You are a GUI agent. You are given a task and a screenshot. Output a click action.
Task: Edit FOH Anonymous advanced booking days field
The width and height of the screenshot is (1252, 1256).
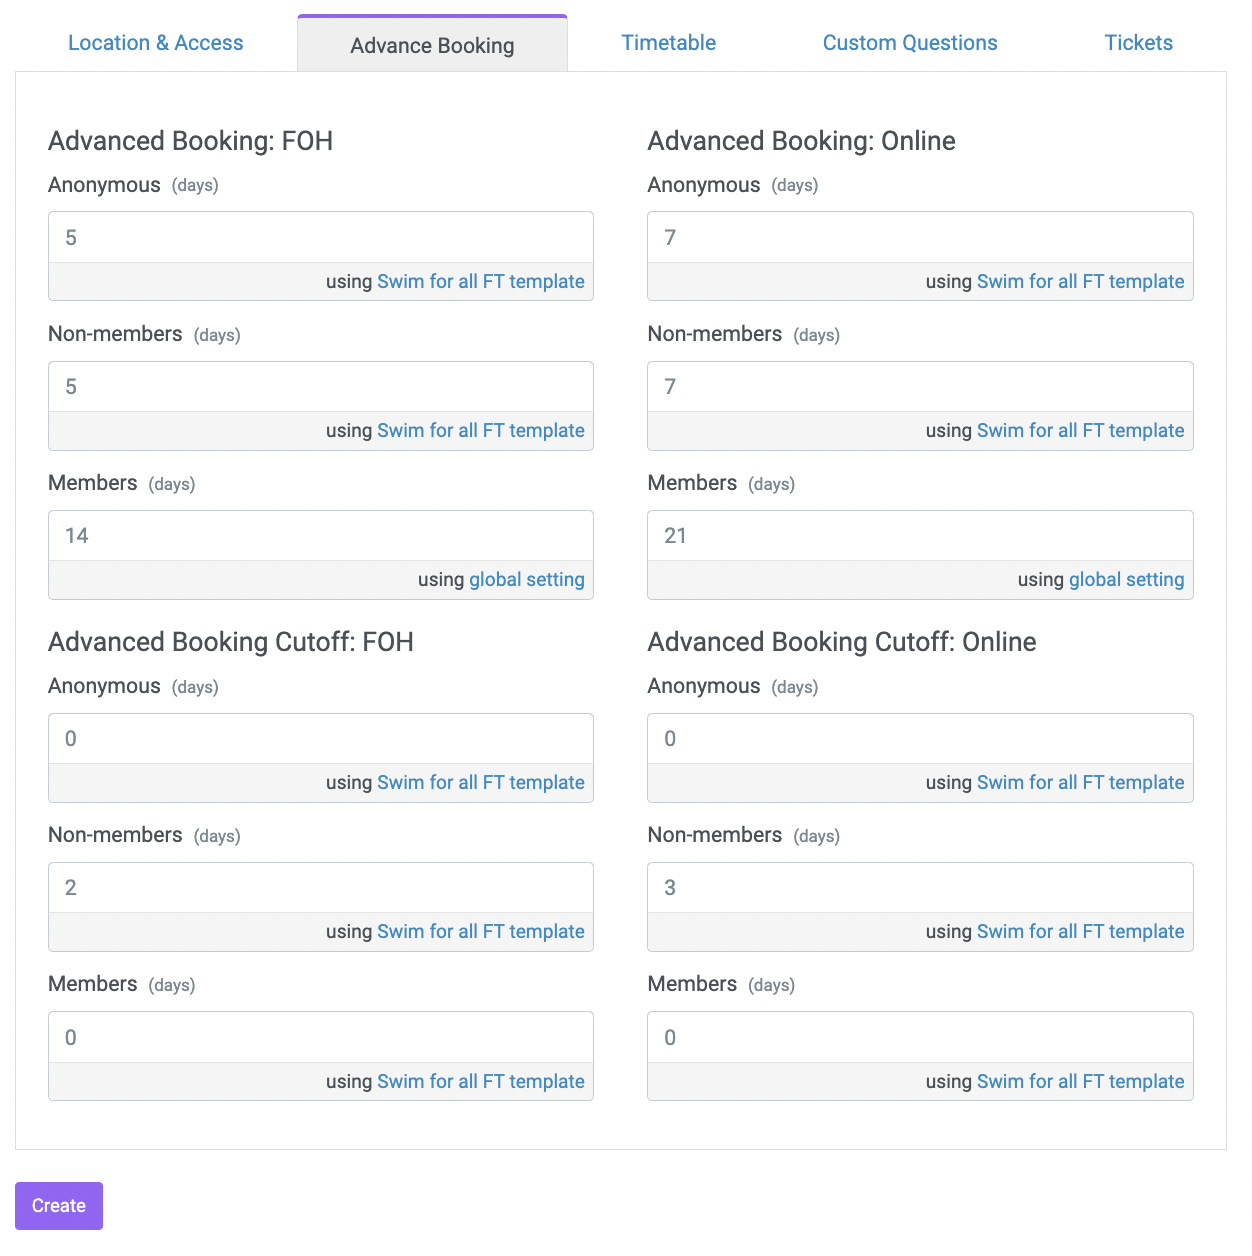click(321, 238)
